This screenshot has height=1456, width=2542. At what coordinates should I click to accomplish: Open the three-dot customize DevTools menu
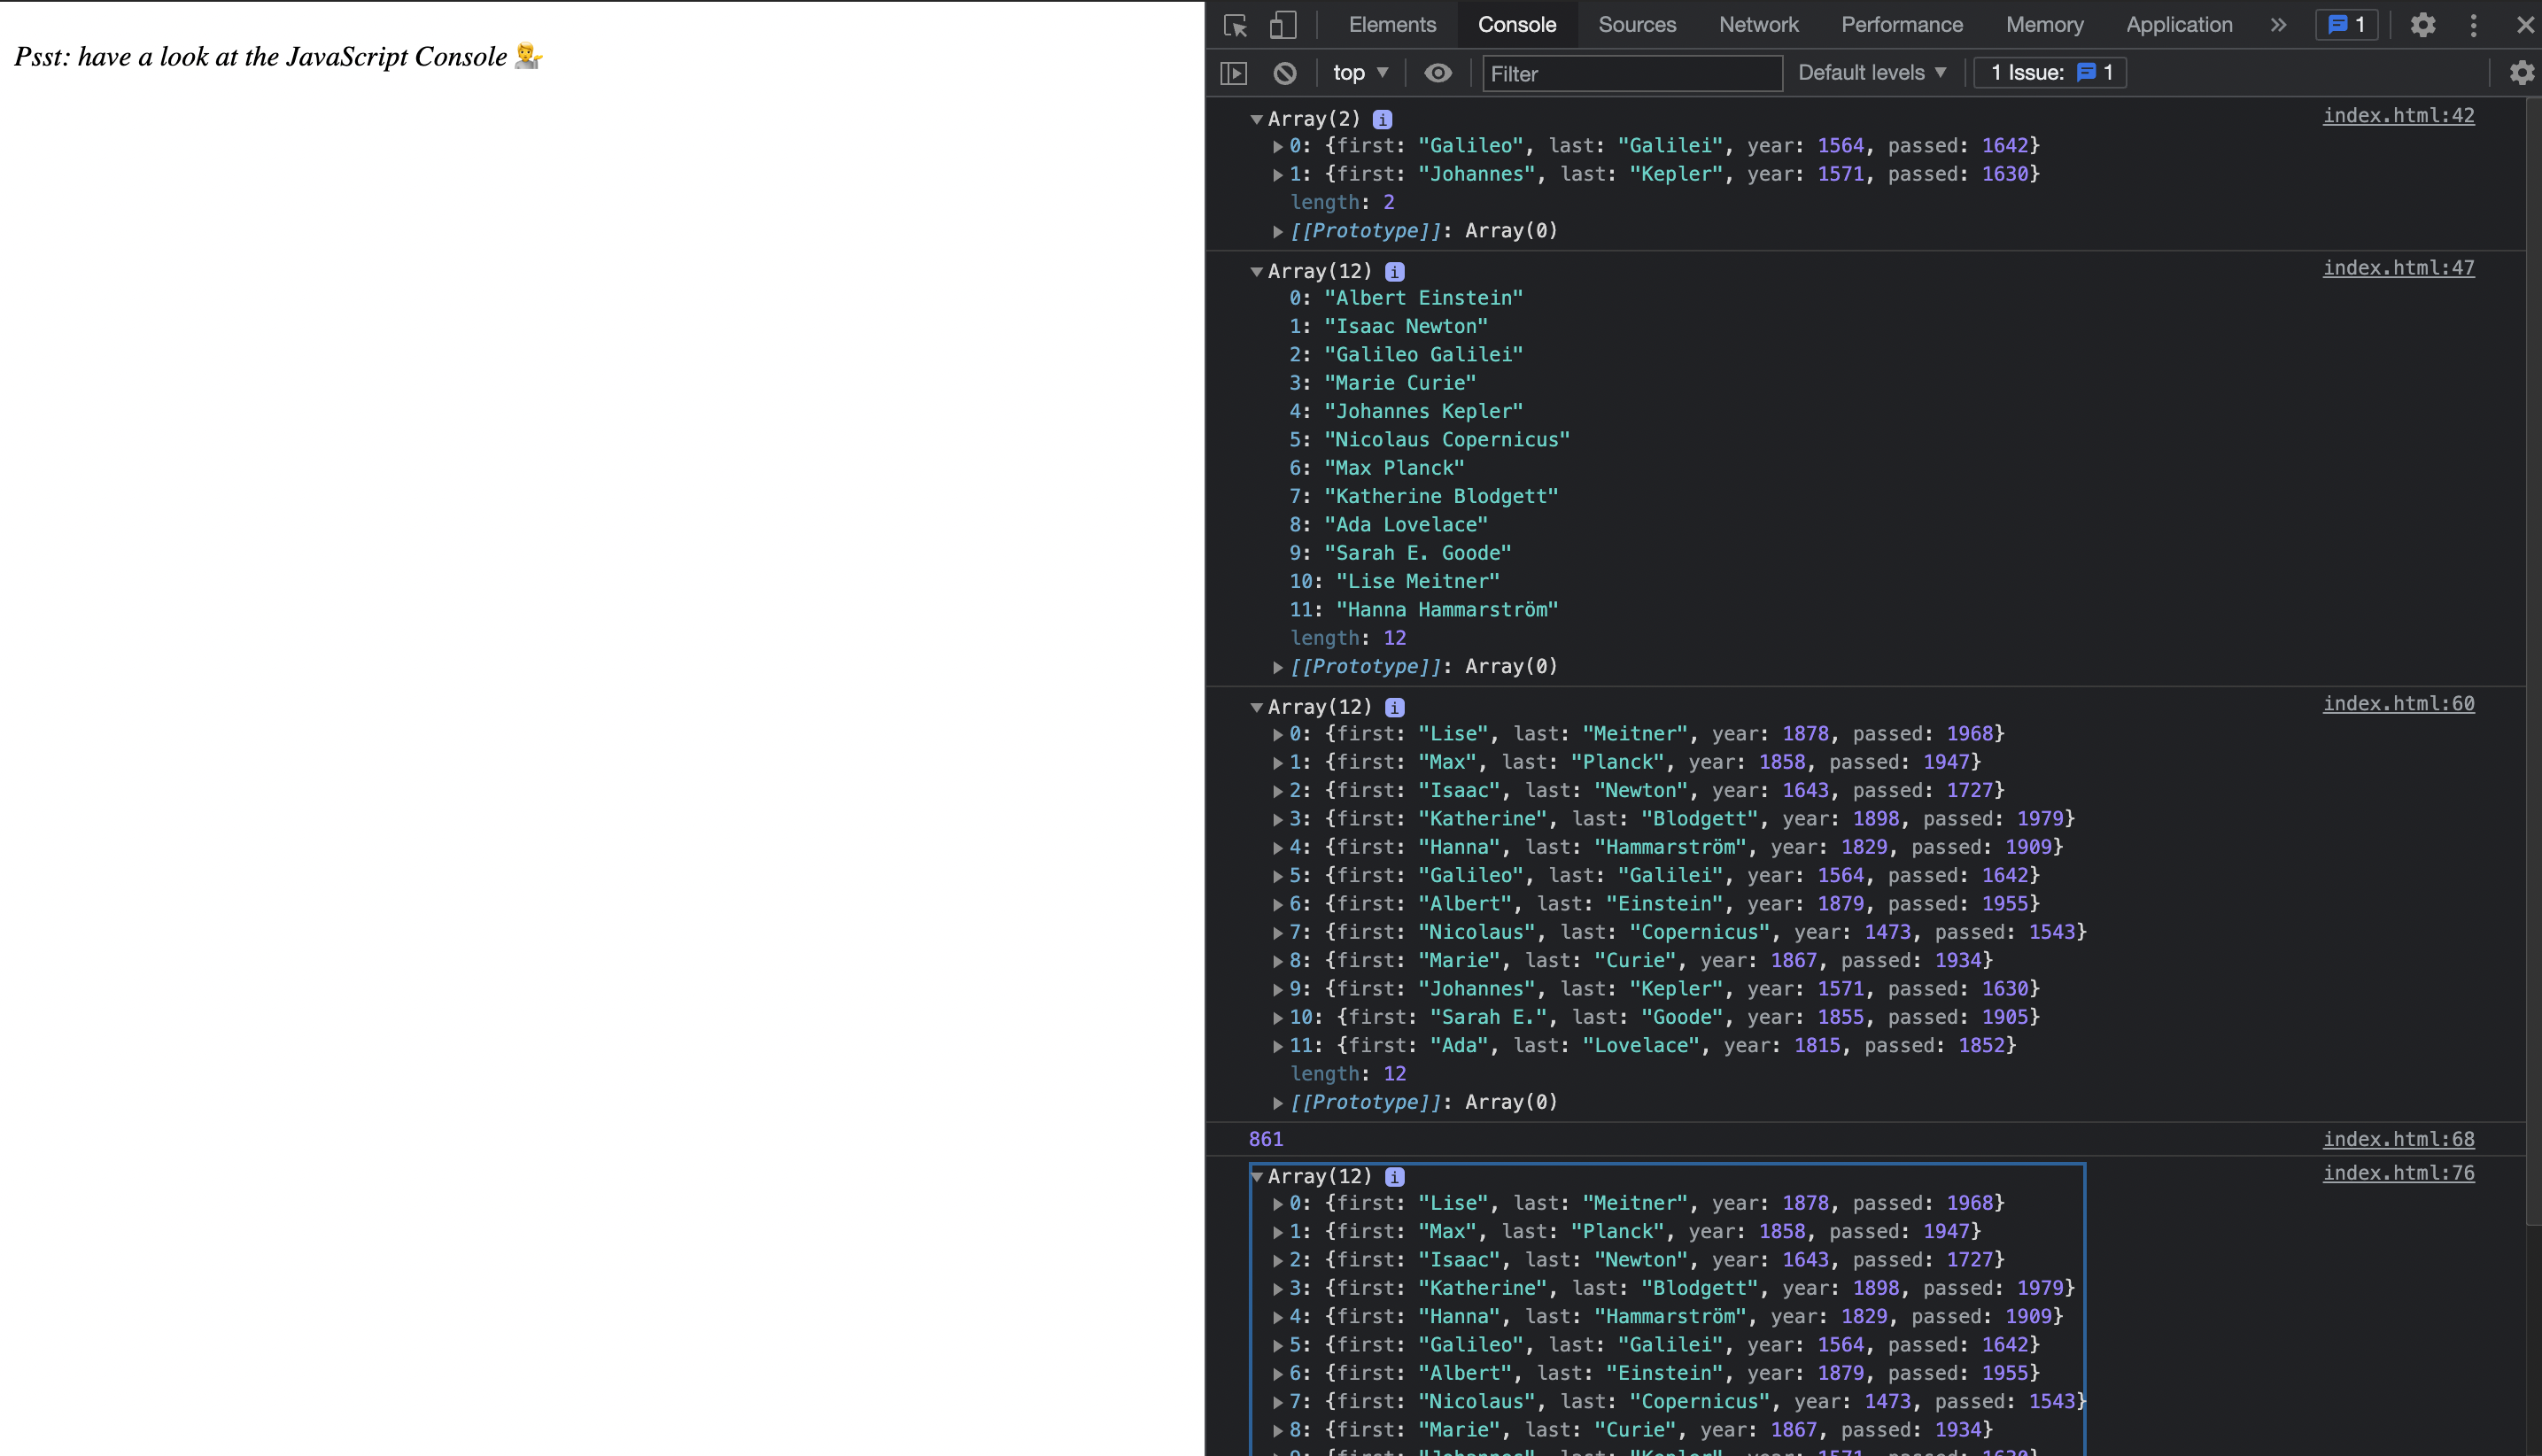coord(2473,25)
